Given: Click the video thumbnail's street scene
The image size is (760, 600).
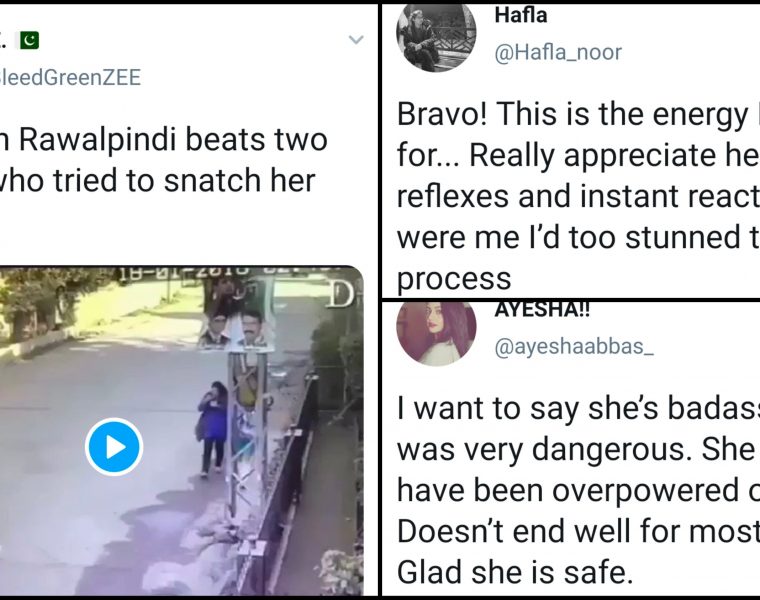Looking at the screenshot, I should (x=181, y=430).
